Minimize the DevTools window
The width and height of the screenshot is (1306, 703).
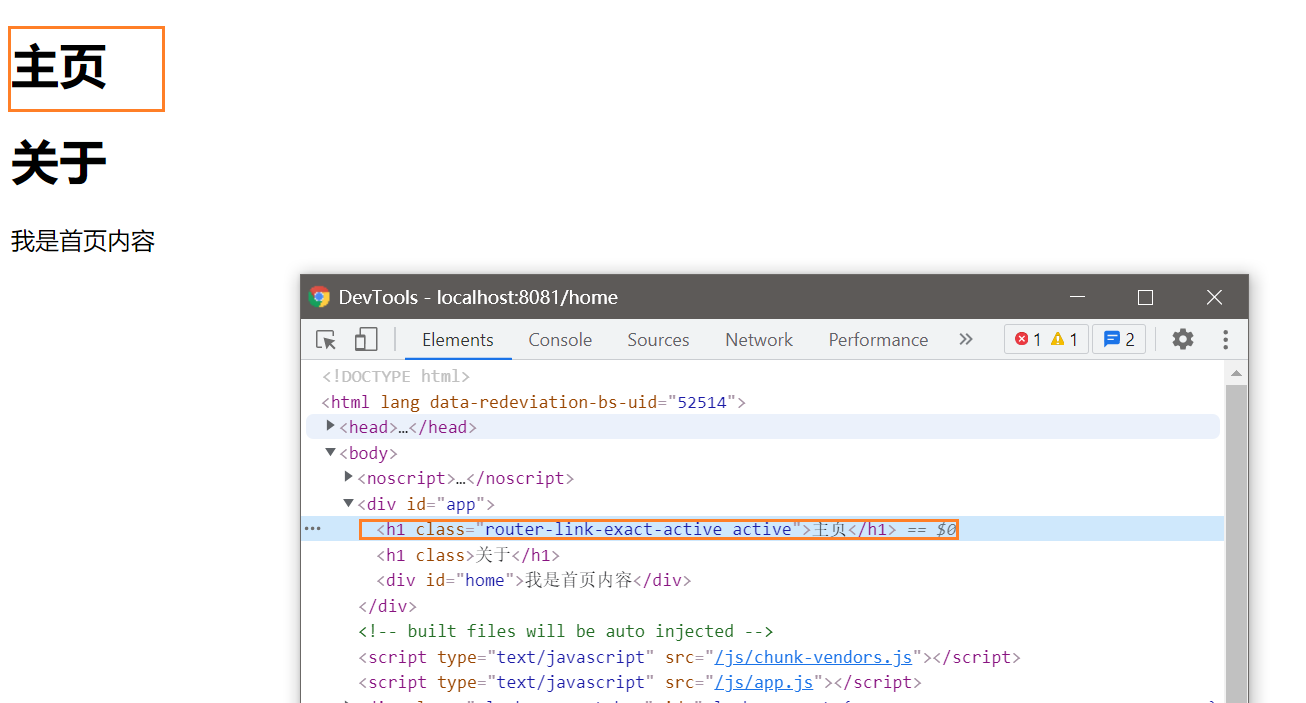[x=1077, y=297]
